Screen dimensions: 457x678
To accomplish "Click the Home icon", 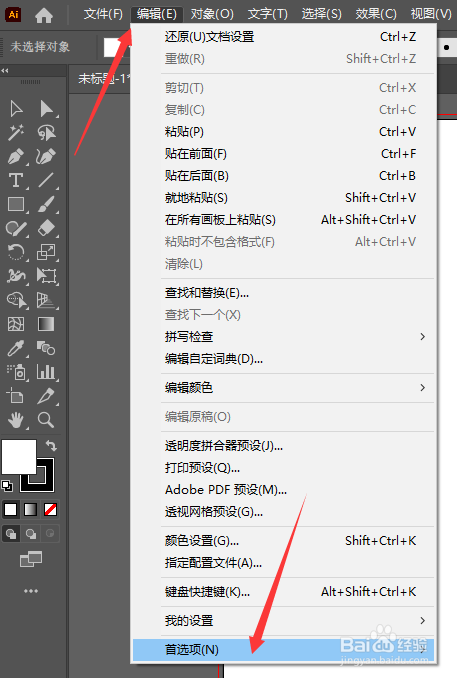I will click(x=44, y=15).
